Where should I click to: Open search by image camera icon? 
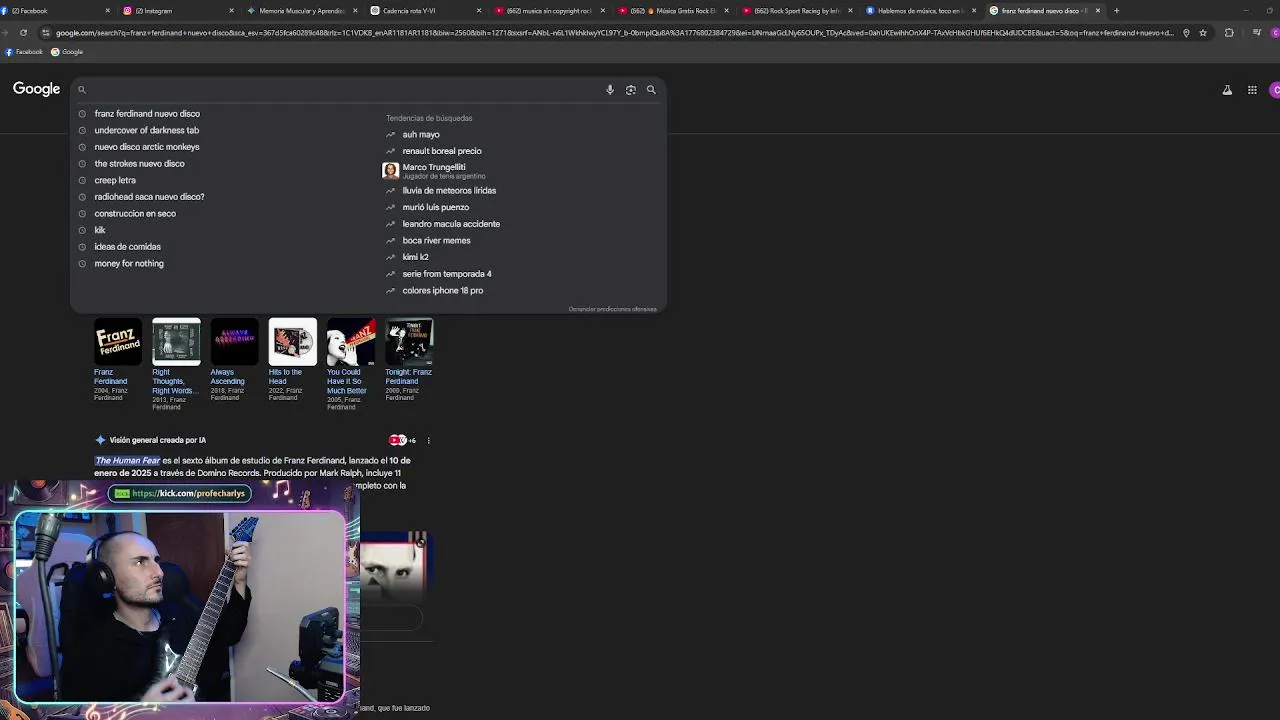631,90
